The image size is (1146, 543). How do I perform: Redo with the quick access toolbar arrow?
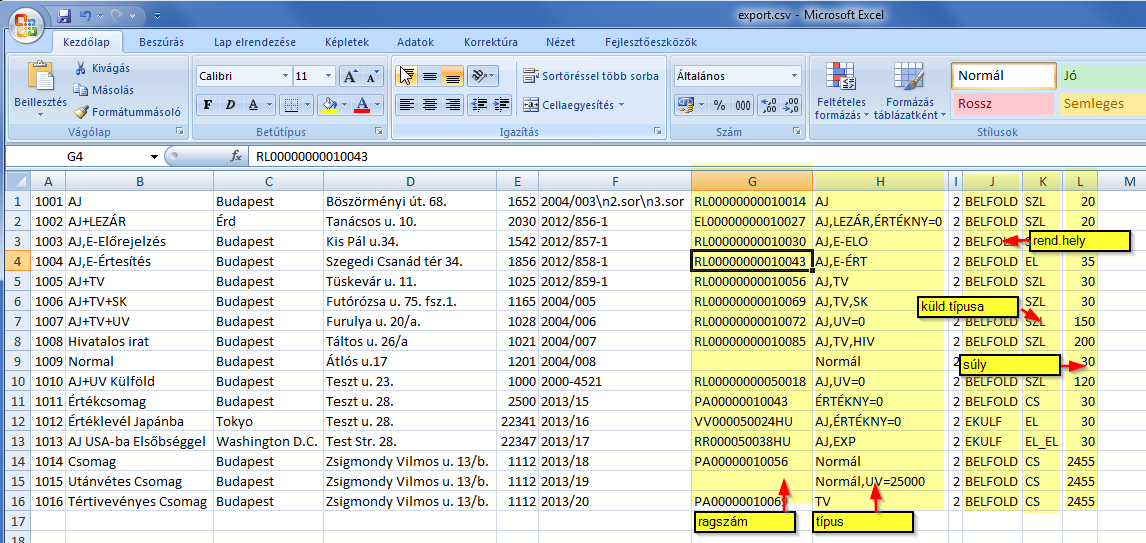coord(115,15)
